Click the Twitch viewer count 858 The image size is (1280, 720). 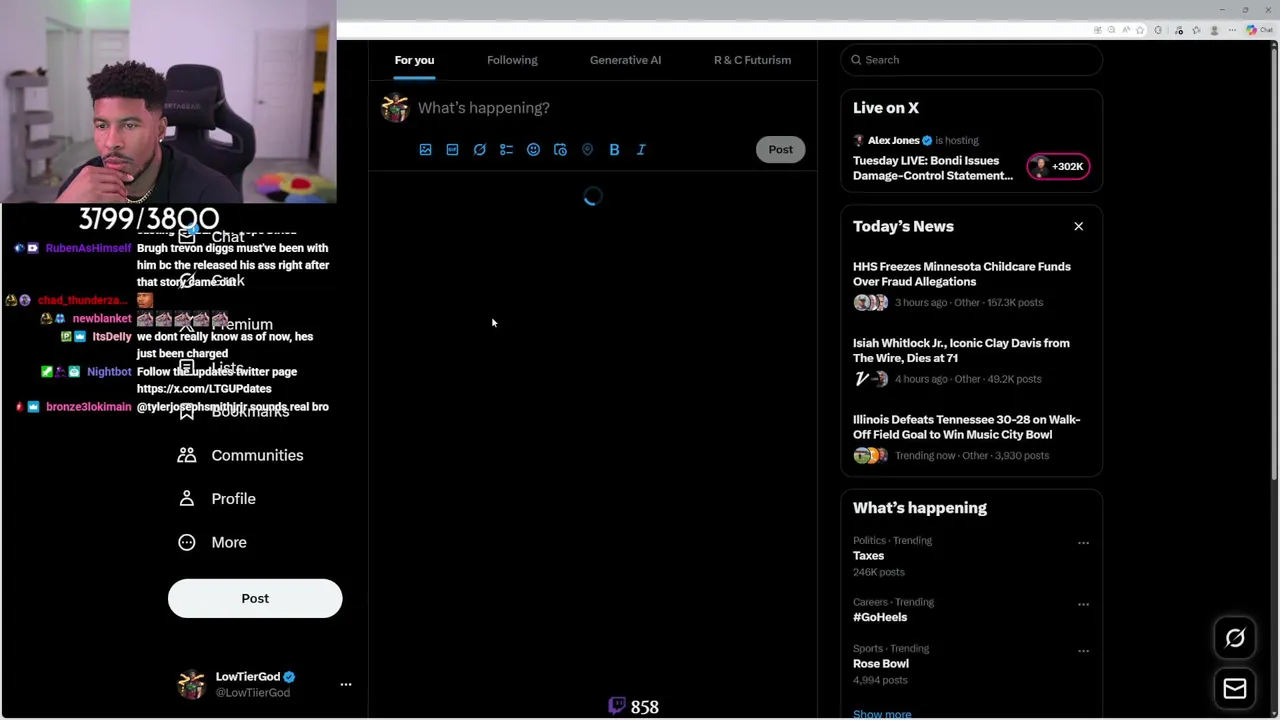click(644, 707)
